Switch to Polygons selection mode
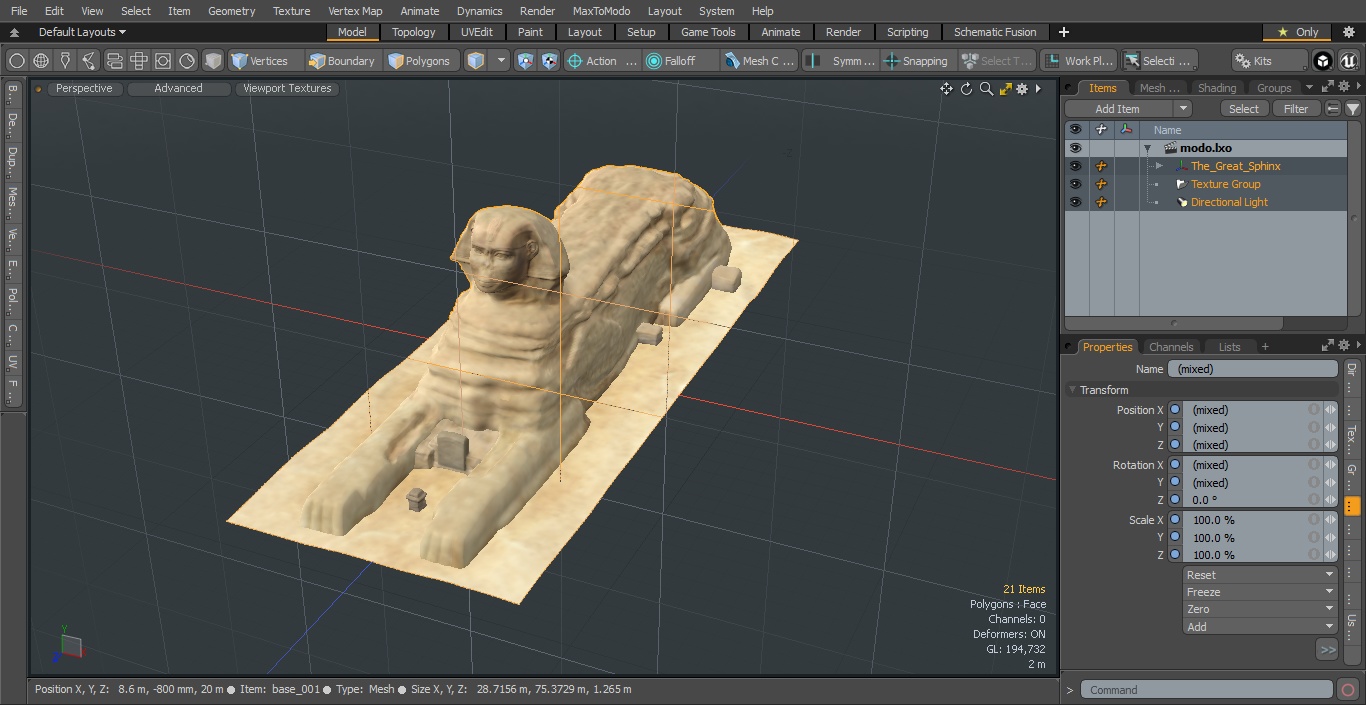This screenshot has height=705, width=1366. 420,61
